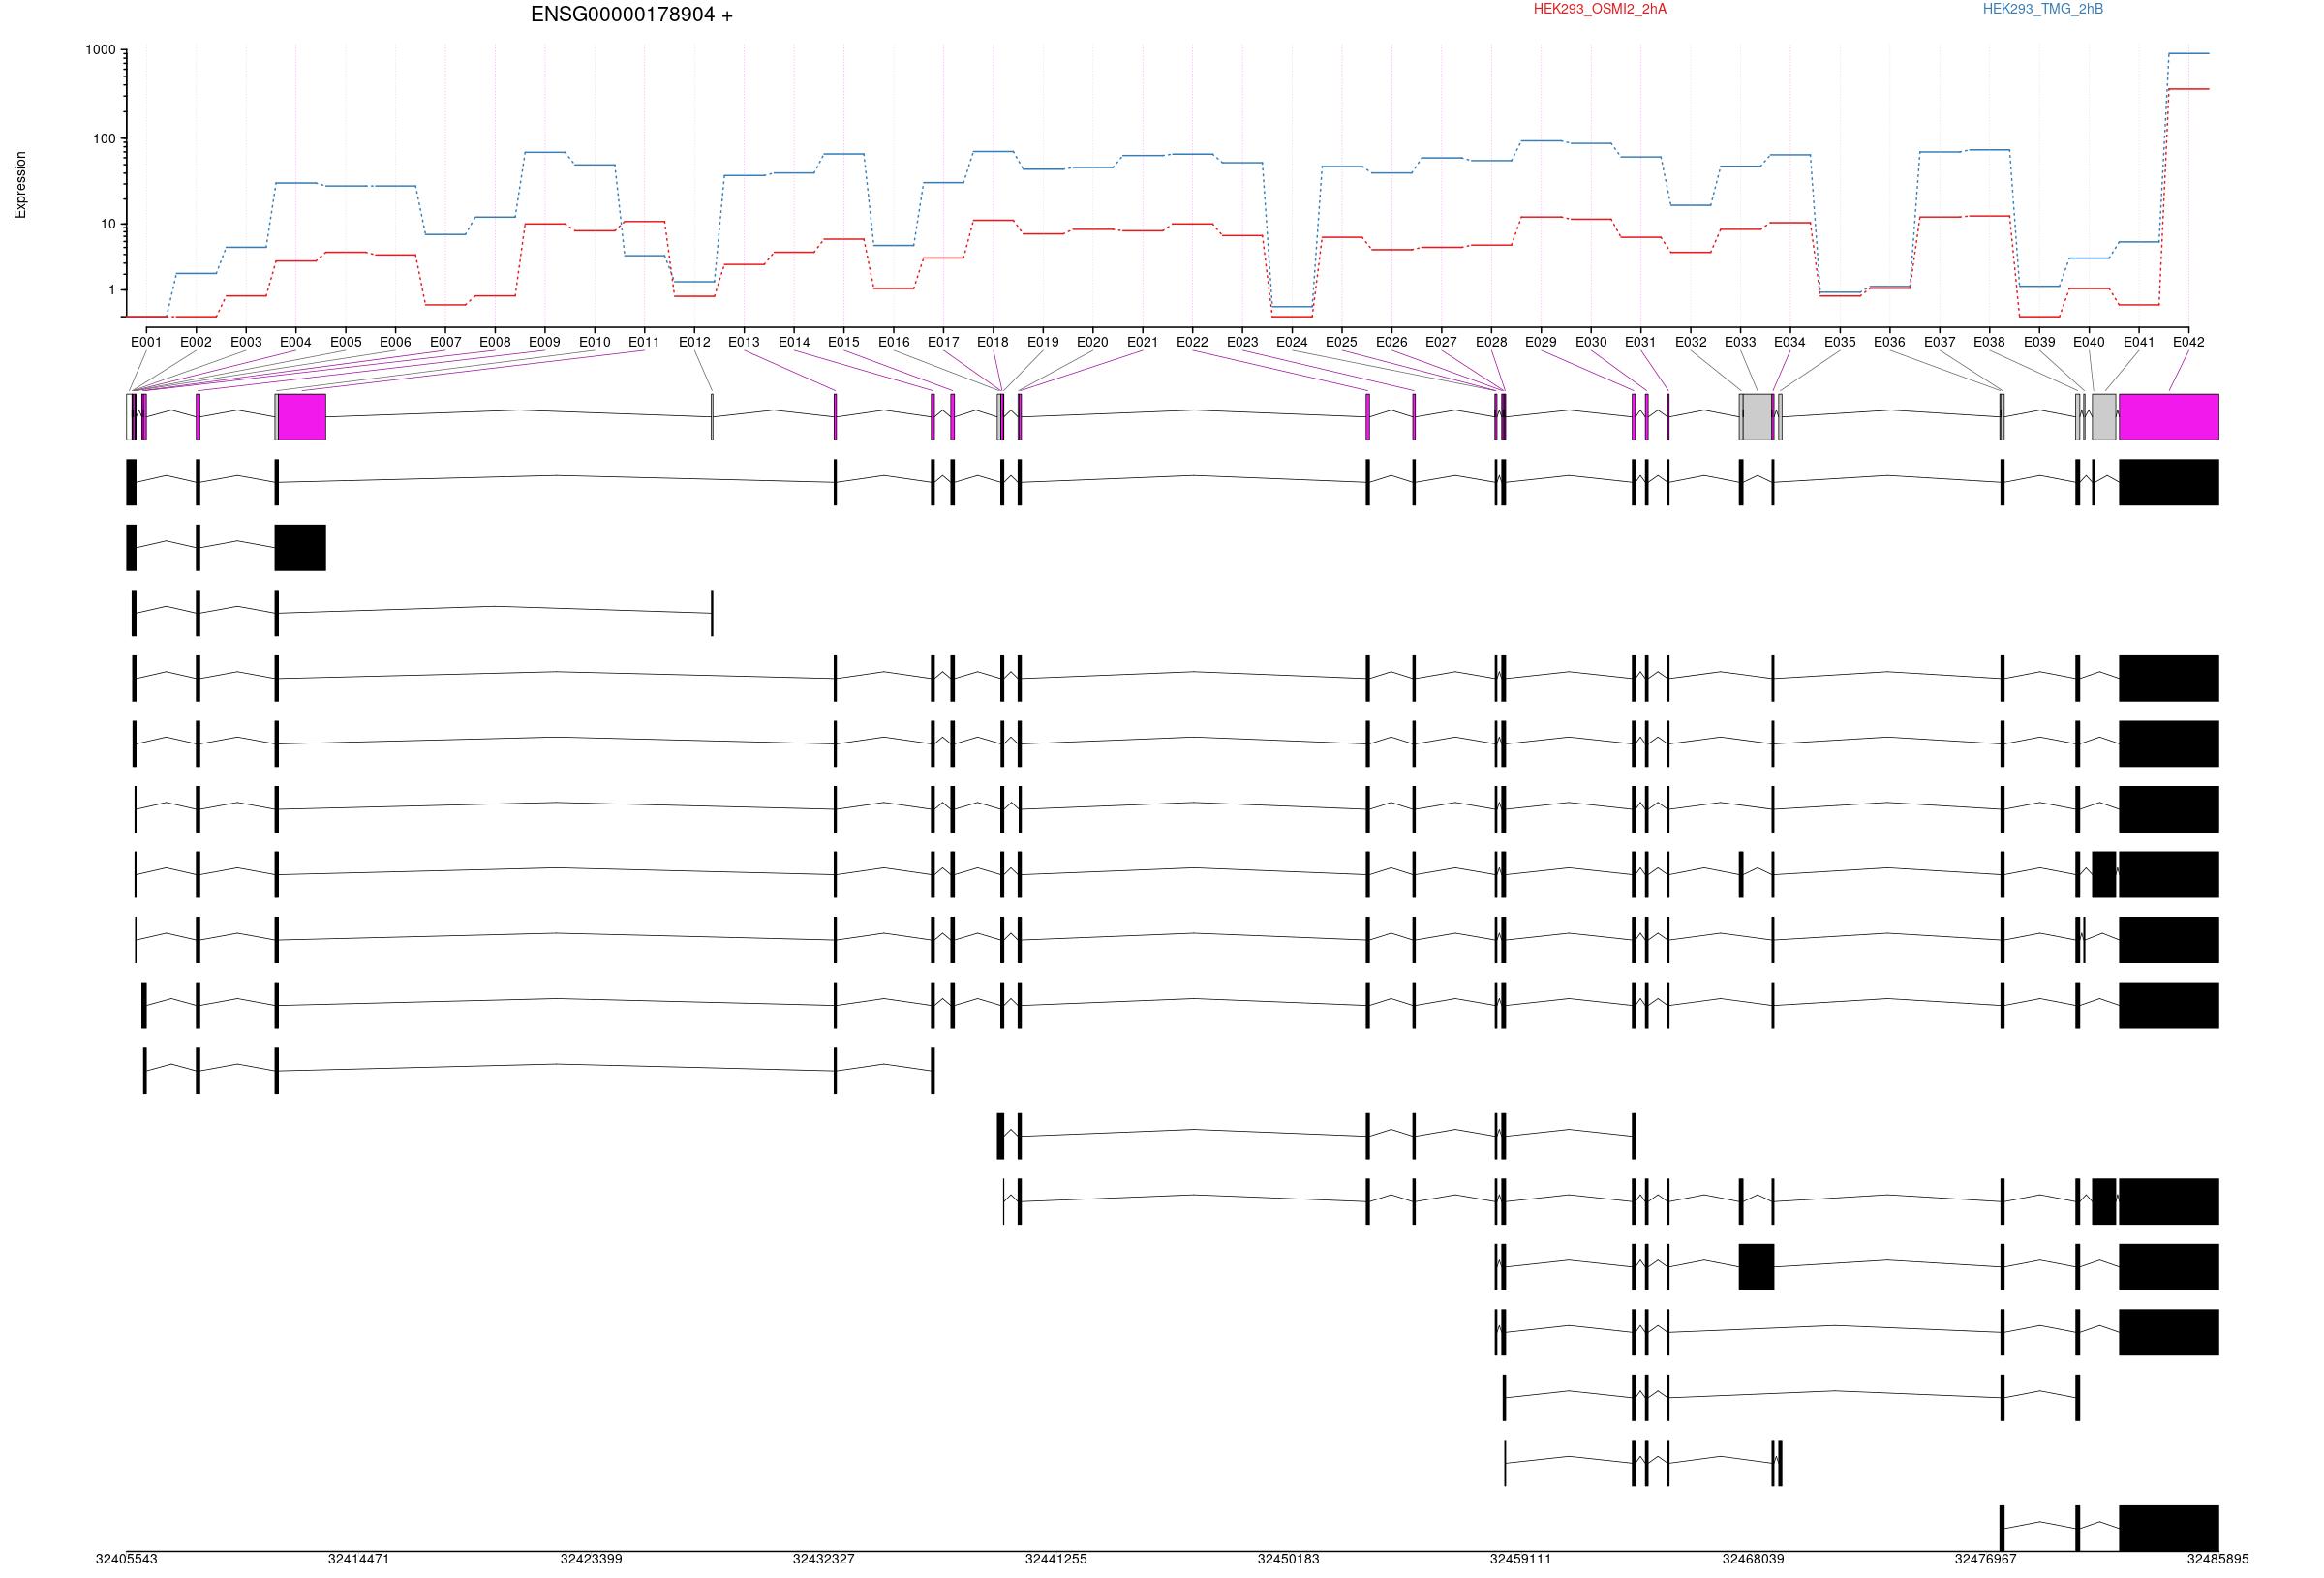2324x1578 pixels.
Task: Click genomic coordinate 32405543
Action: 126,1559
